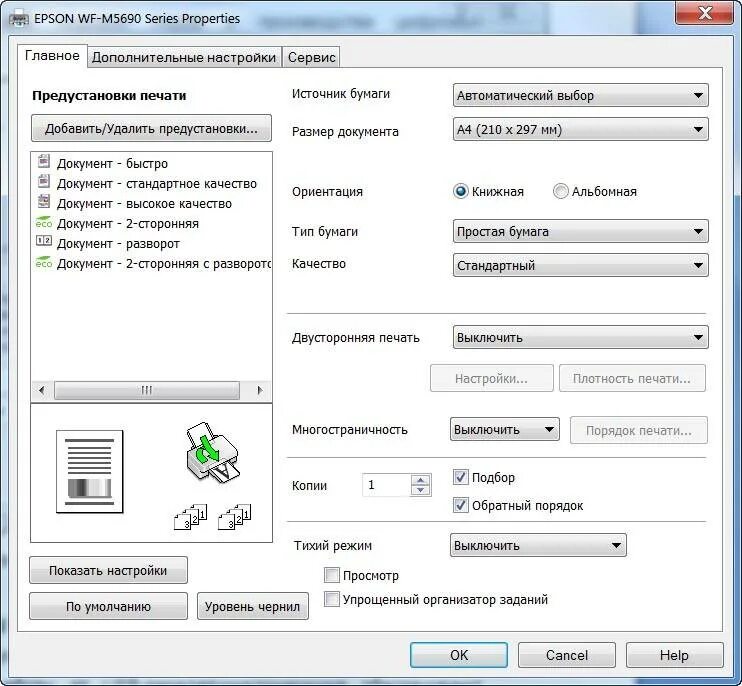Enable the 'Просмотр' checkbox

click(332, 575)
